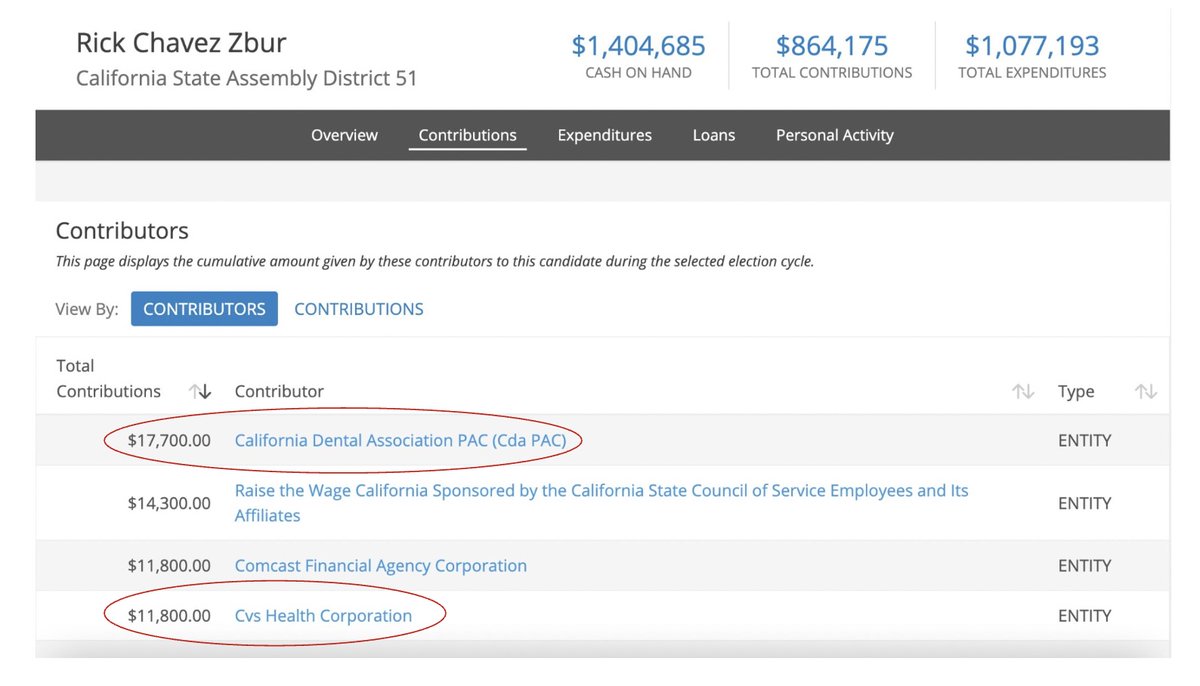Screen dimensions: 1200x686
Task: Click the Type column header
Action: [1076, 392]
